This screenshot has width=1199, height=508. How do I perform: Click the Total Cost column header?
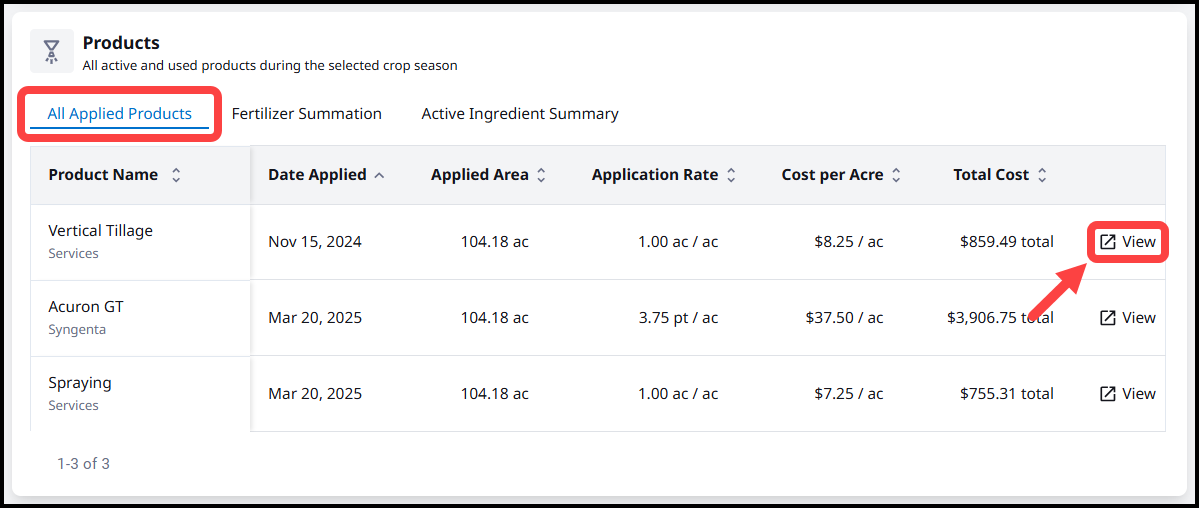point(990,175)
